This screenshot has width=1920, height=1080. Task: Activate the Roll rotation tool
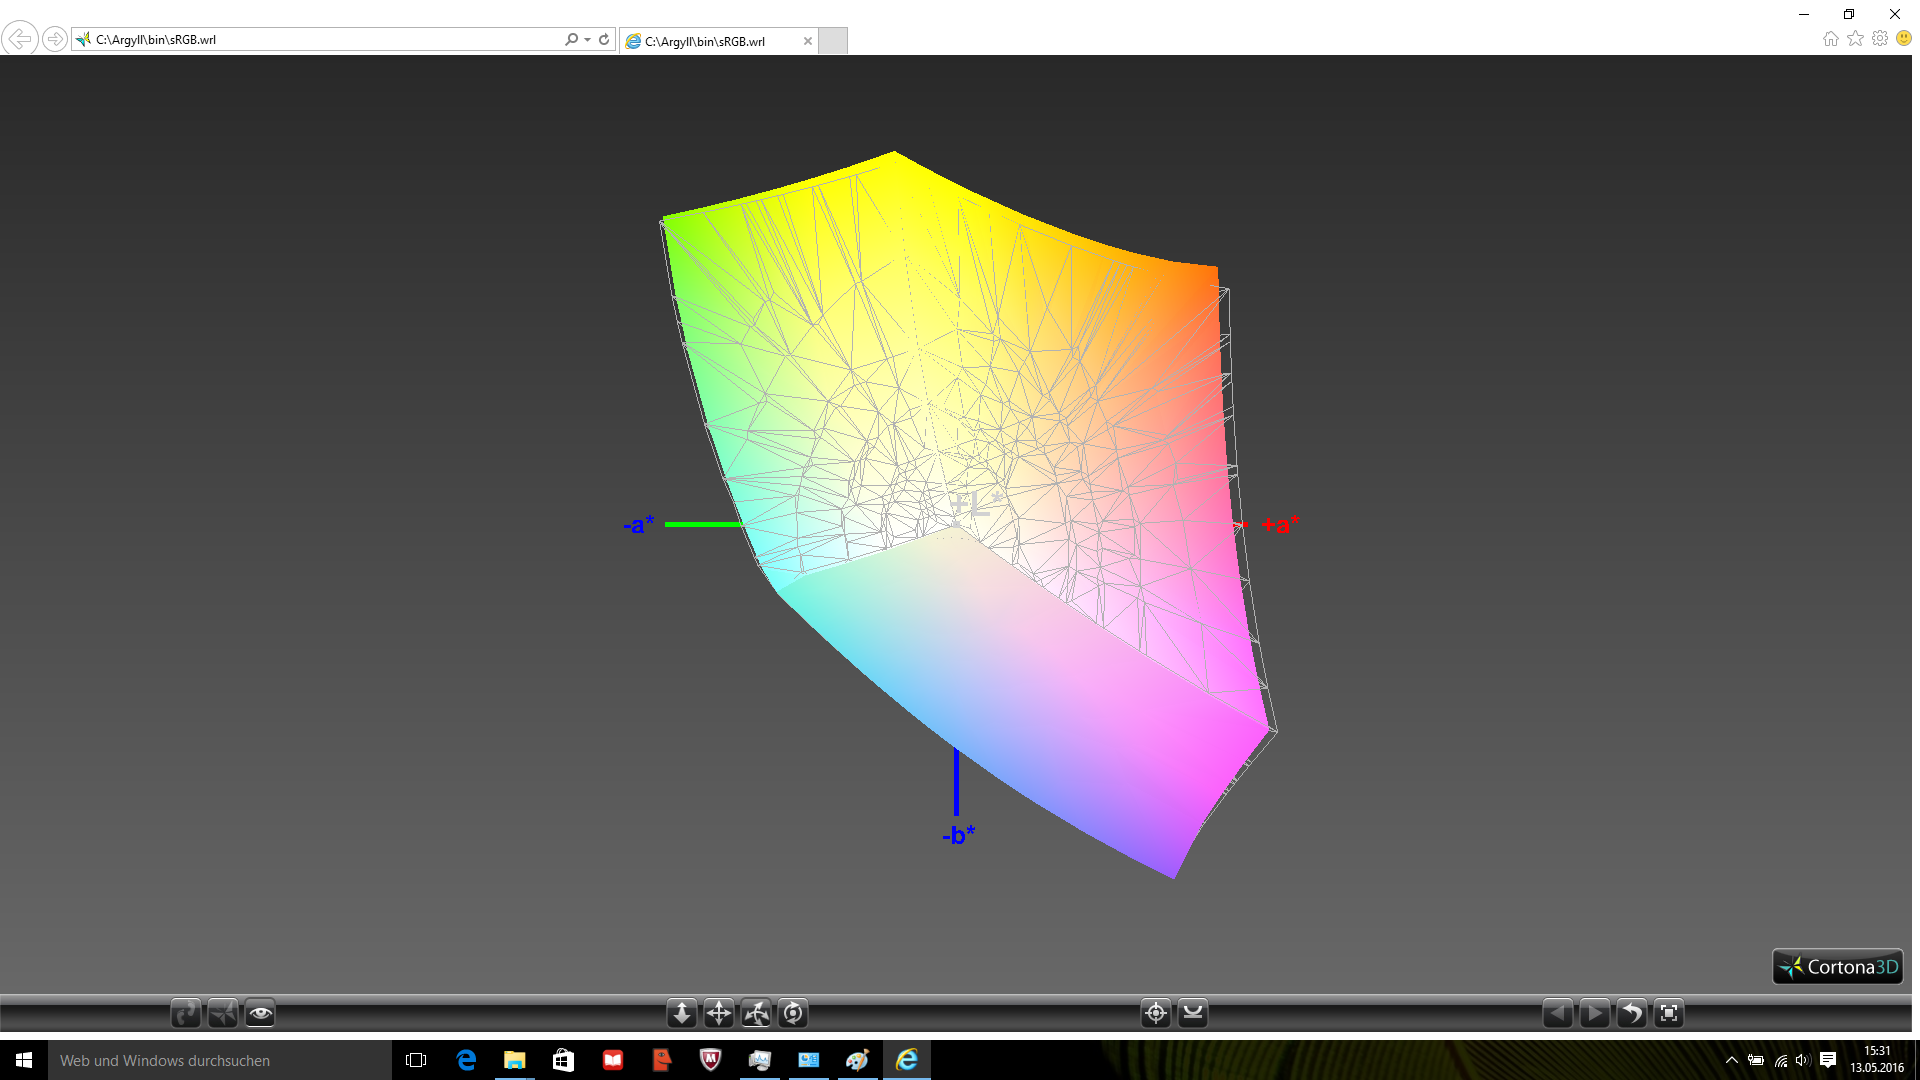click(793, 1013)
